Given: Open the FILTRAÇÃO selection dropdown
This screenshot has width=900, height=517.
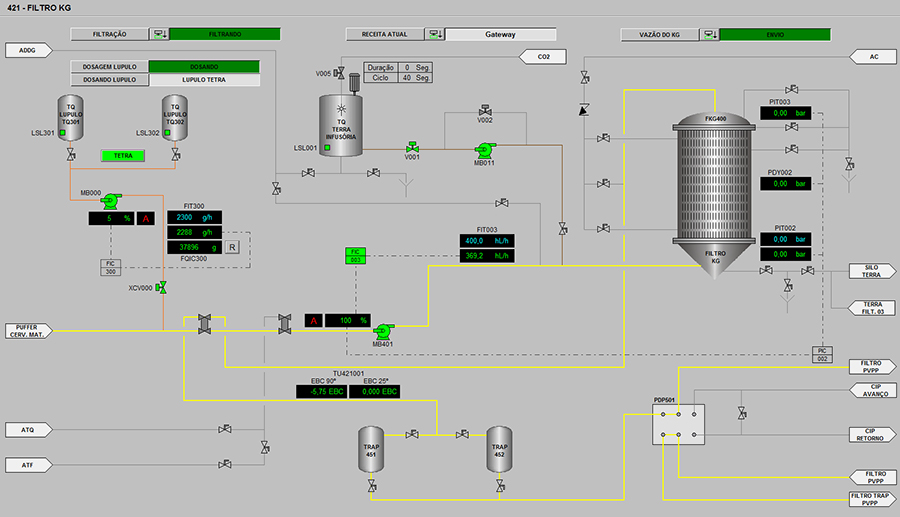Looking at the screenshot, I should [x=159, y=34].
